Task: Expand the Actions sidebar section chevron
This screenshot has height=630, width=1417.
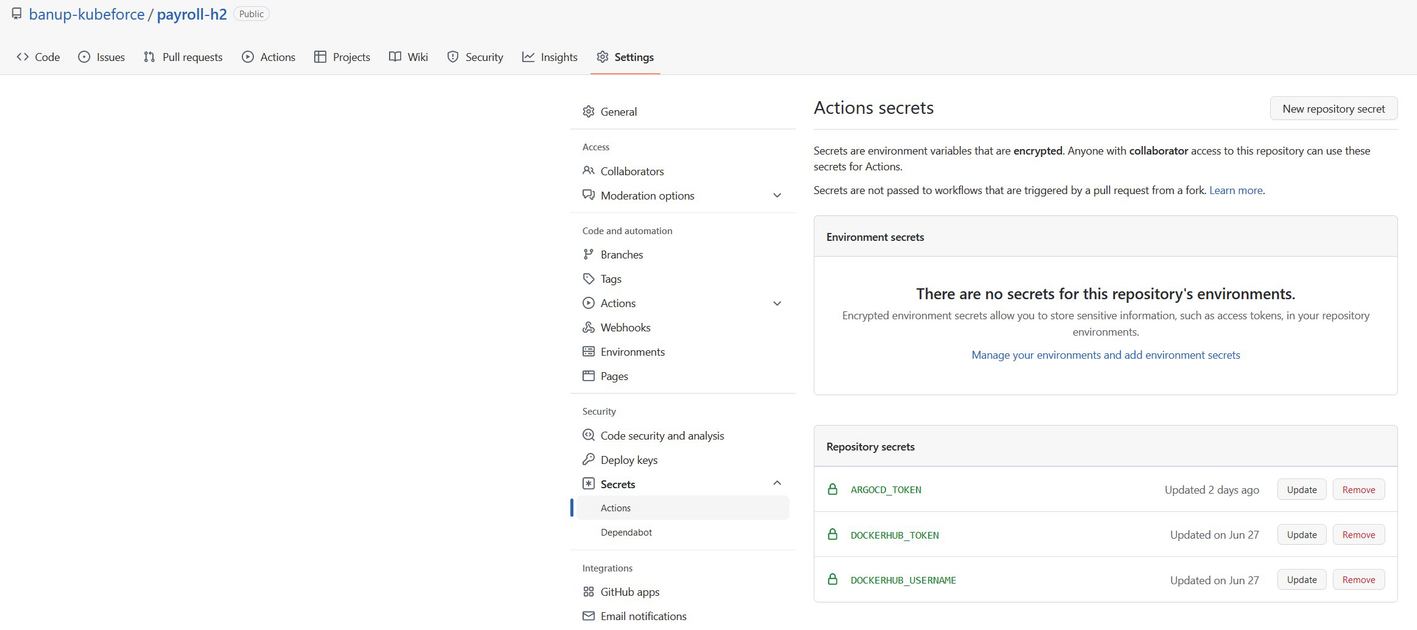Action: (777, 304)
